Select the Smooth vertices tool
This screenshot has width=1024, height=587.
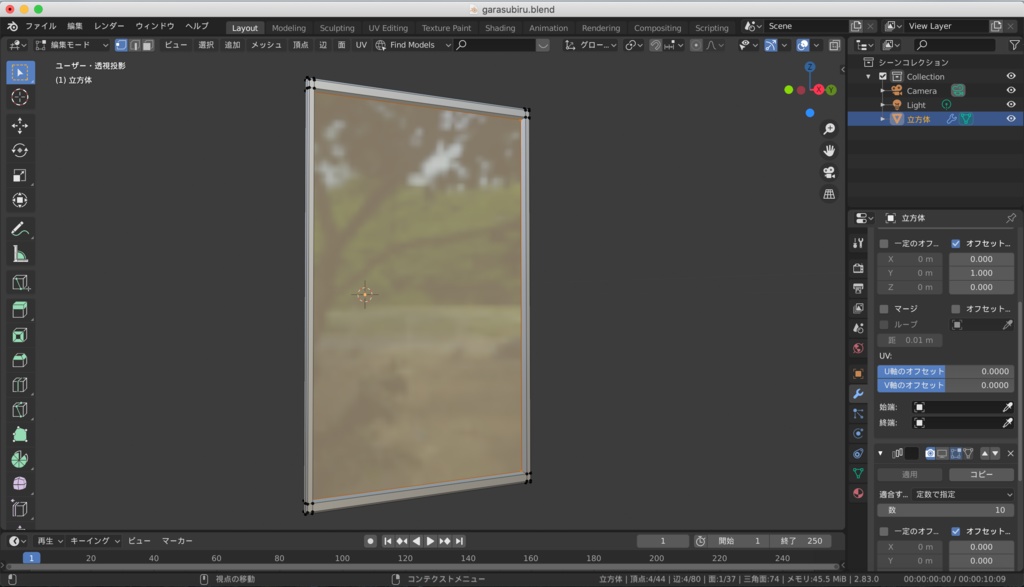tap(20, 484)
